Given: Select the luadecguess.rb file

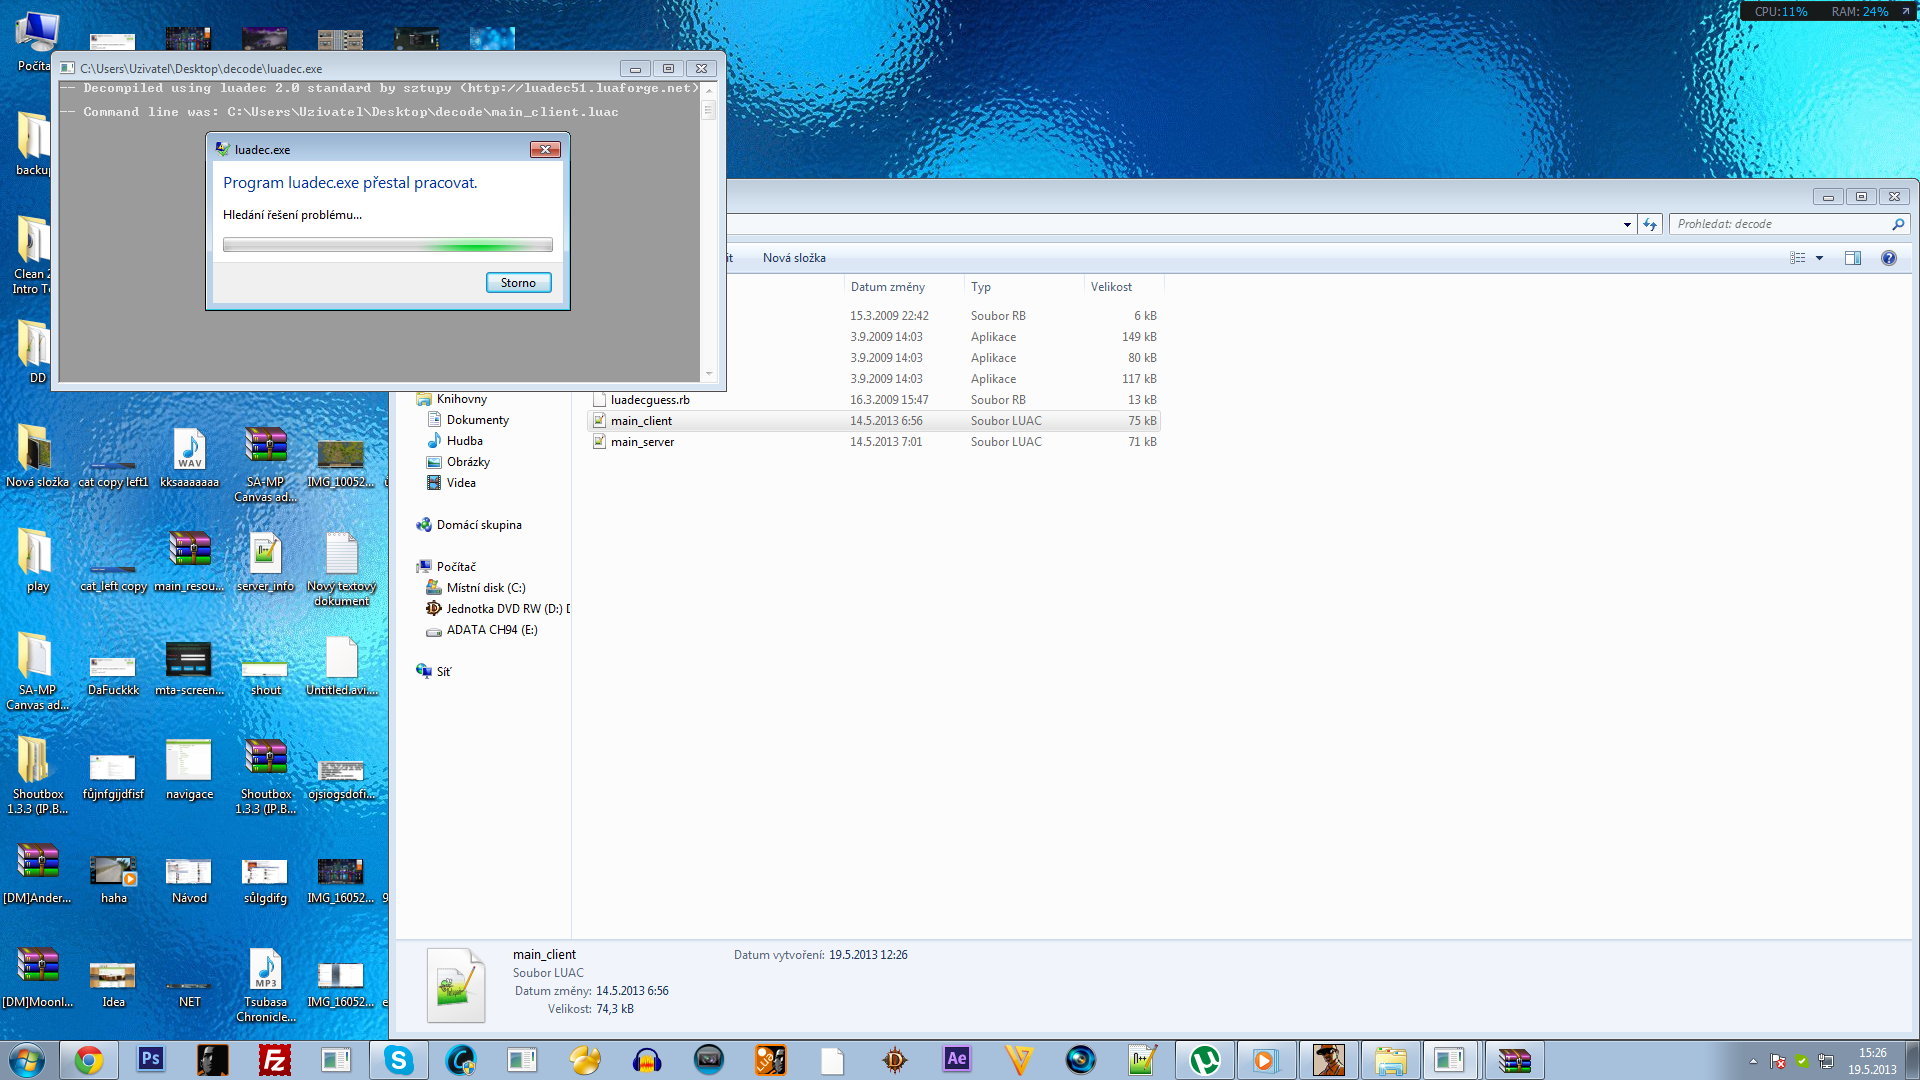Looking at the screenshot, I should (x=650, y=400).
